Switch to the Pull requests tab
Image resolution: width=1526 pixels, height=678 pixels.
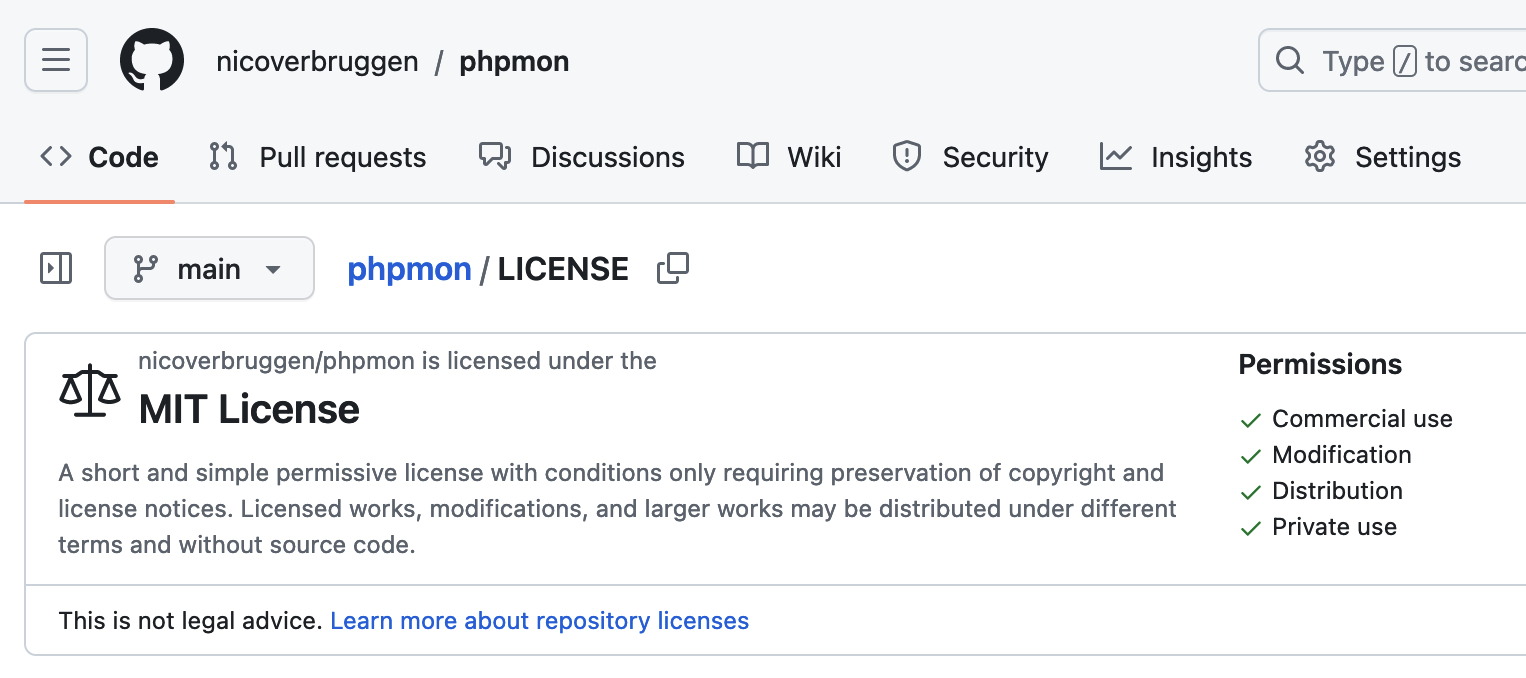tap(318, 157)
